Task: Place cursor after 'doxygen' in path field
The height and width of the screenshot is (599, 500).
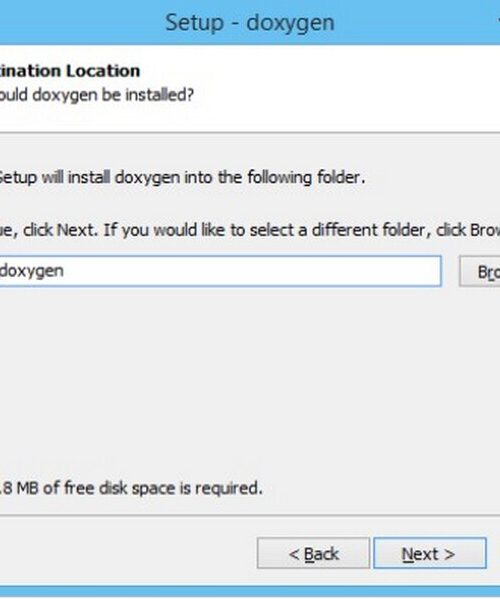Action: tap(65, 271)
